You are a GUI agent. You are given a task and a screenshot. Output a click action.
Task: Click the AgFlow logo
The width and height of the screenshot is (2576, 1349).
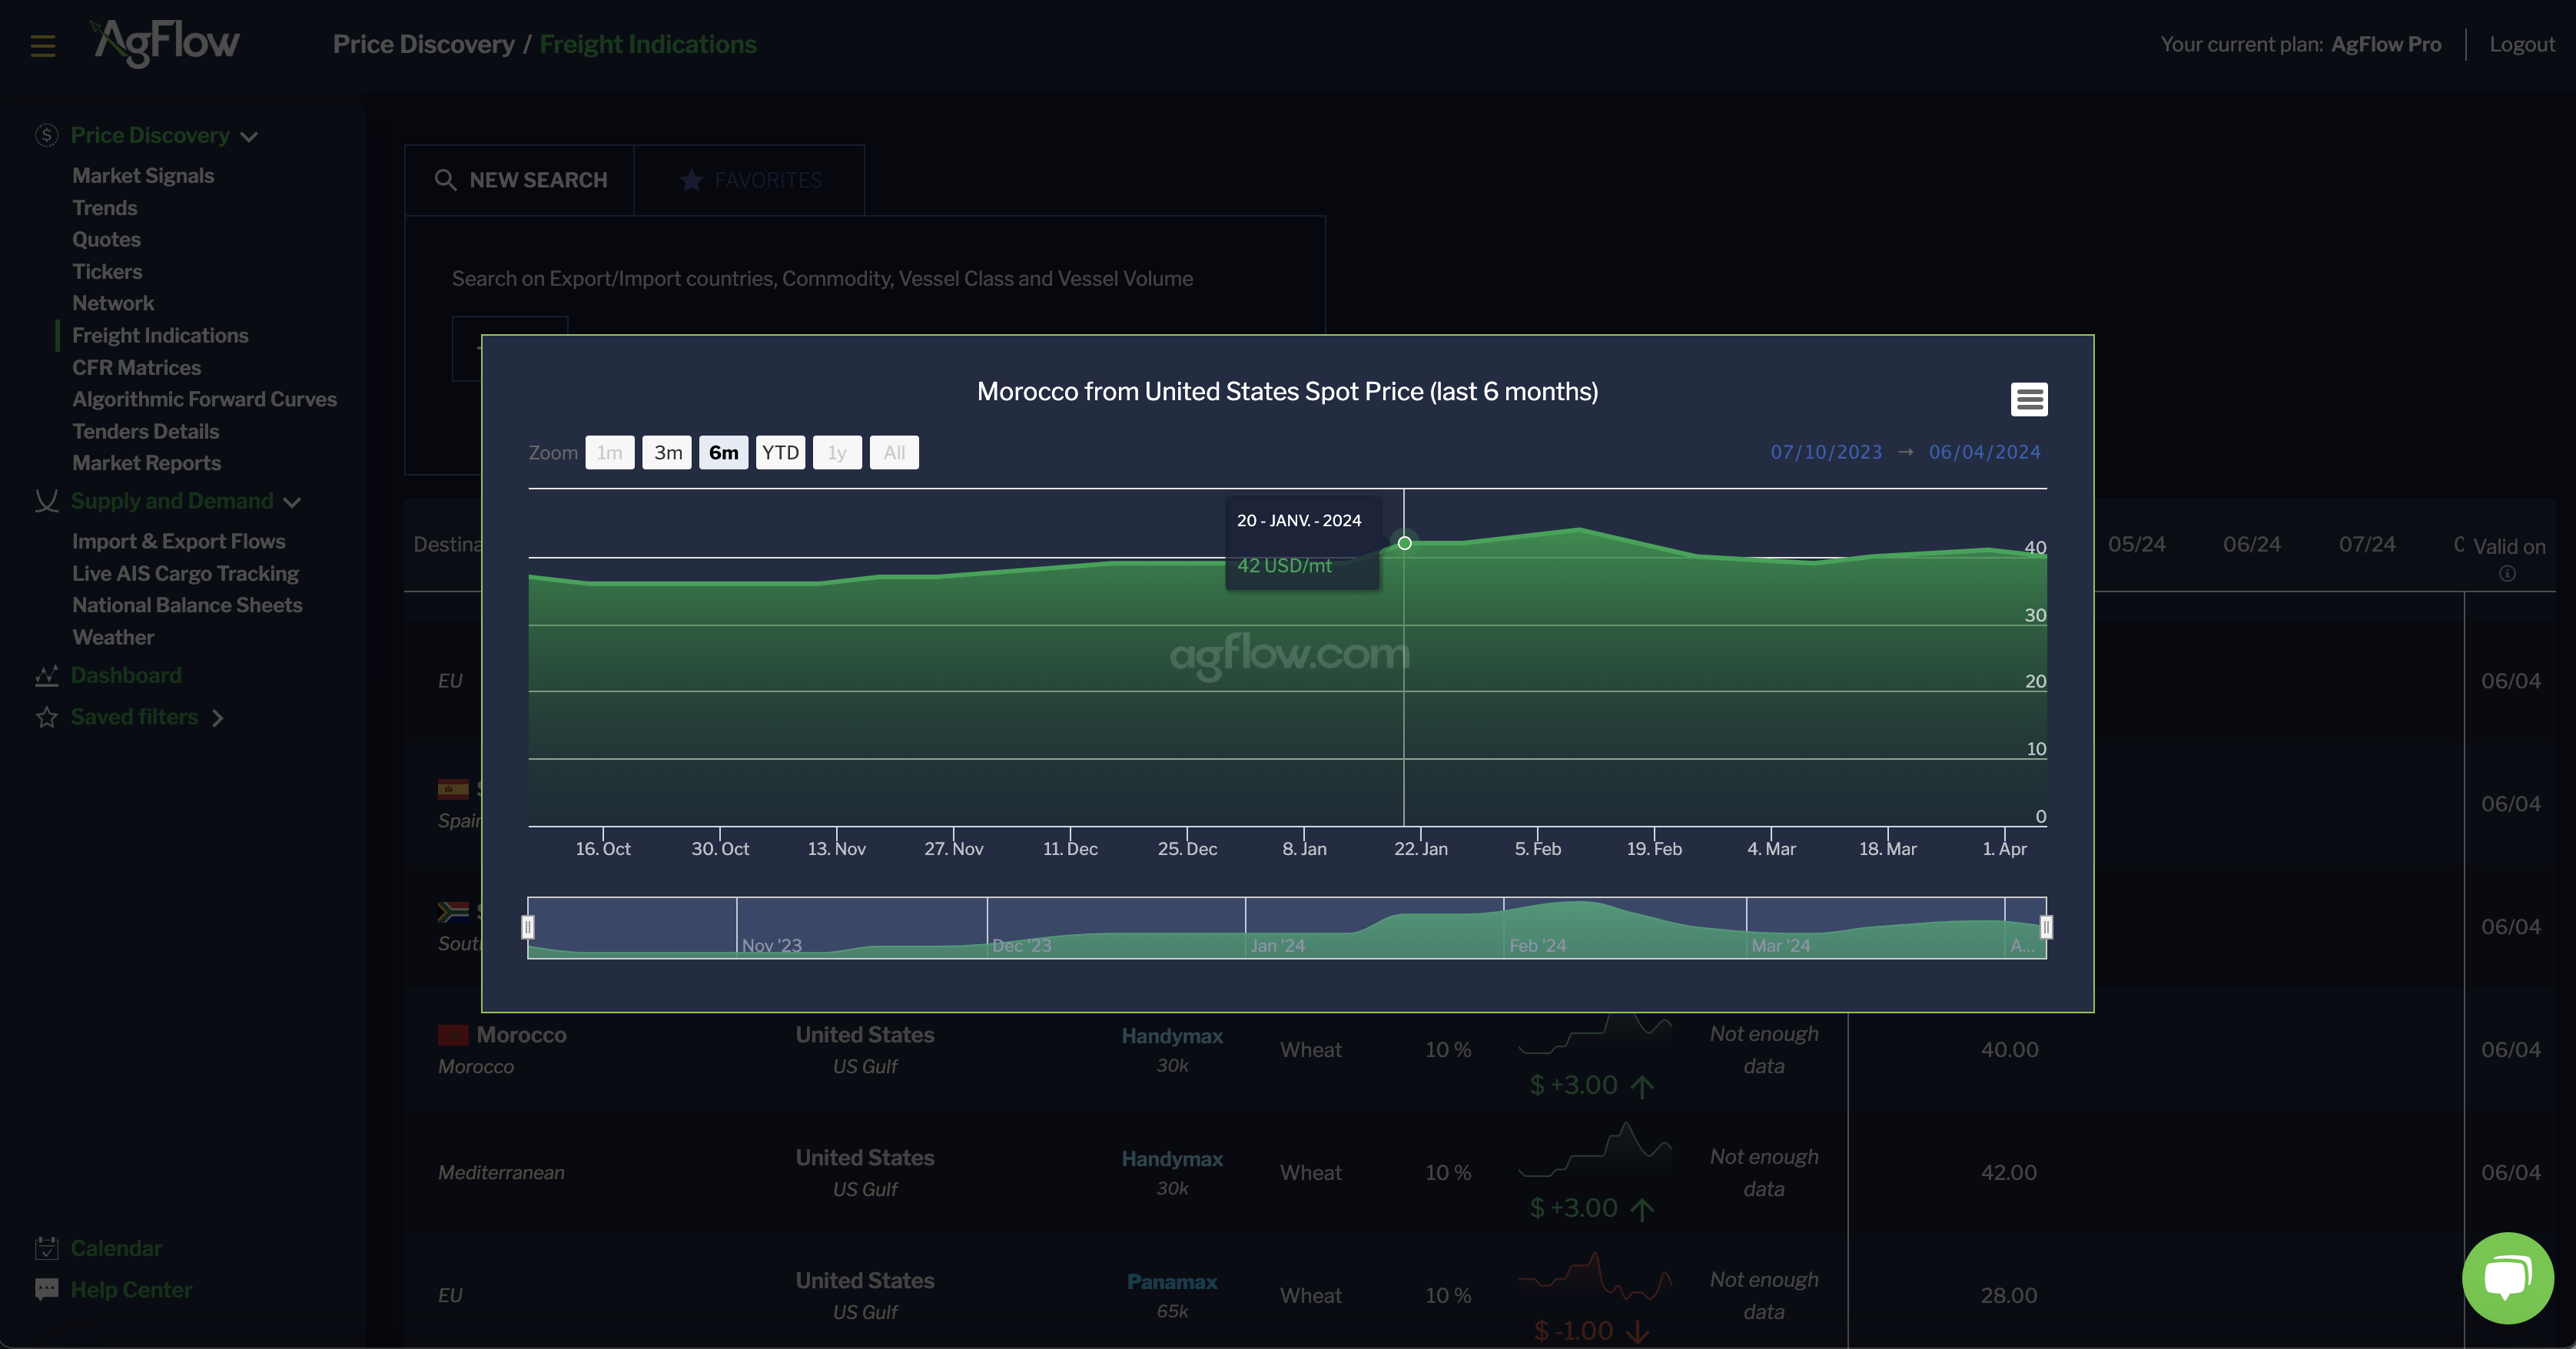coord(165,43)
